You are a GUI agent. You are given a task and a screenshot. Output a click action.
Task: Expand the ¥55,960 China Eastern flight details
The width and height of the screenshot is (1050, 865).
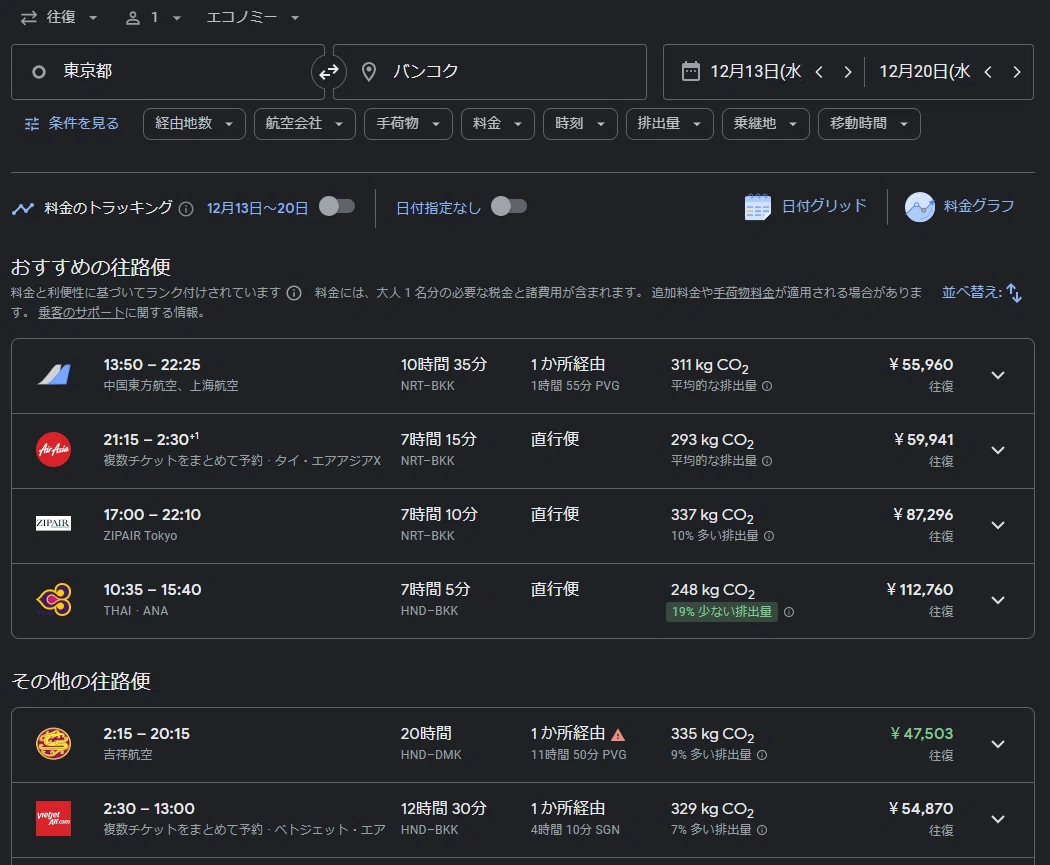point(998,376)
